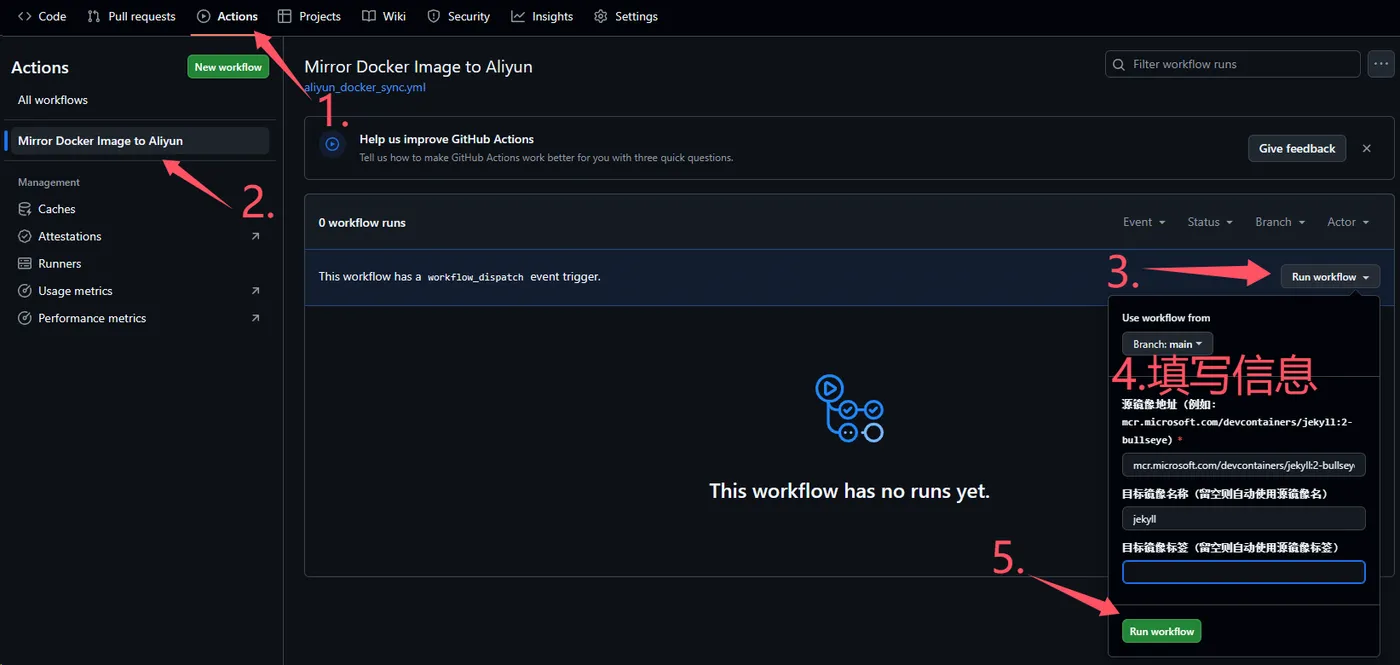Screen dimensions: 1400x665
Task: Click the 'This workflow has no runs yet.' text
Action: (849, 491)
